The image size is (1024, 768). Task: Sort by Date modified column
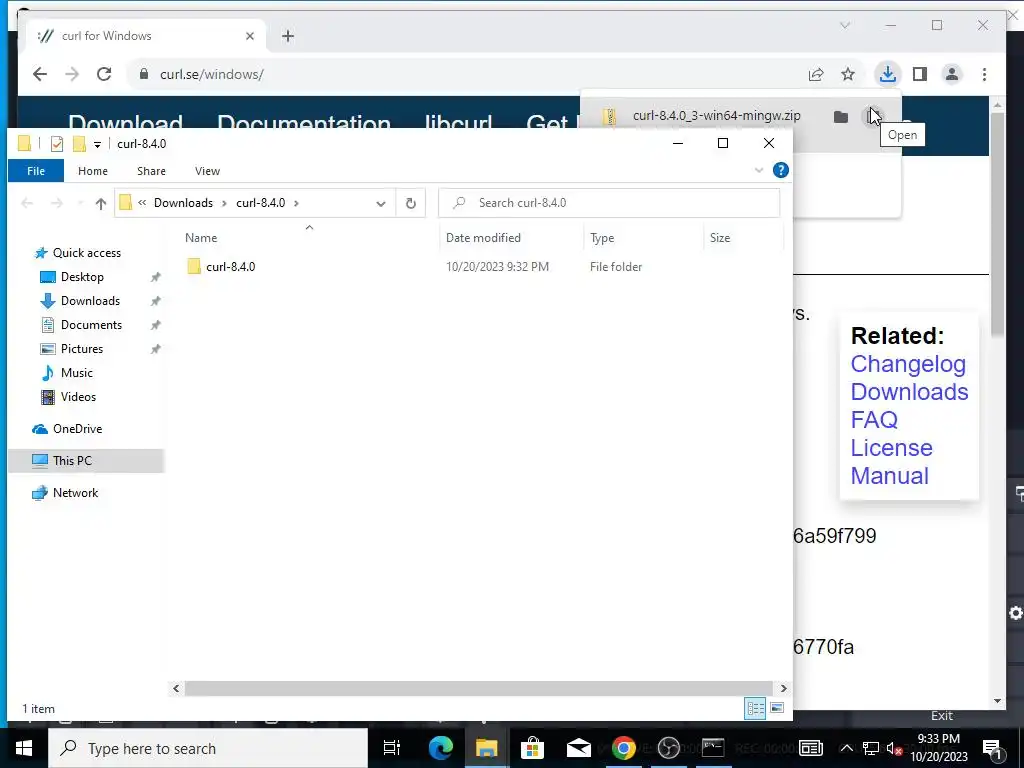tap(483, 238)
